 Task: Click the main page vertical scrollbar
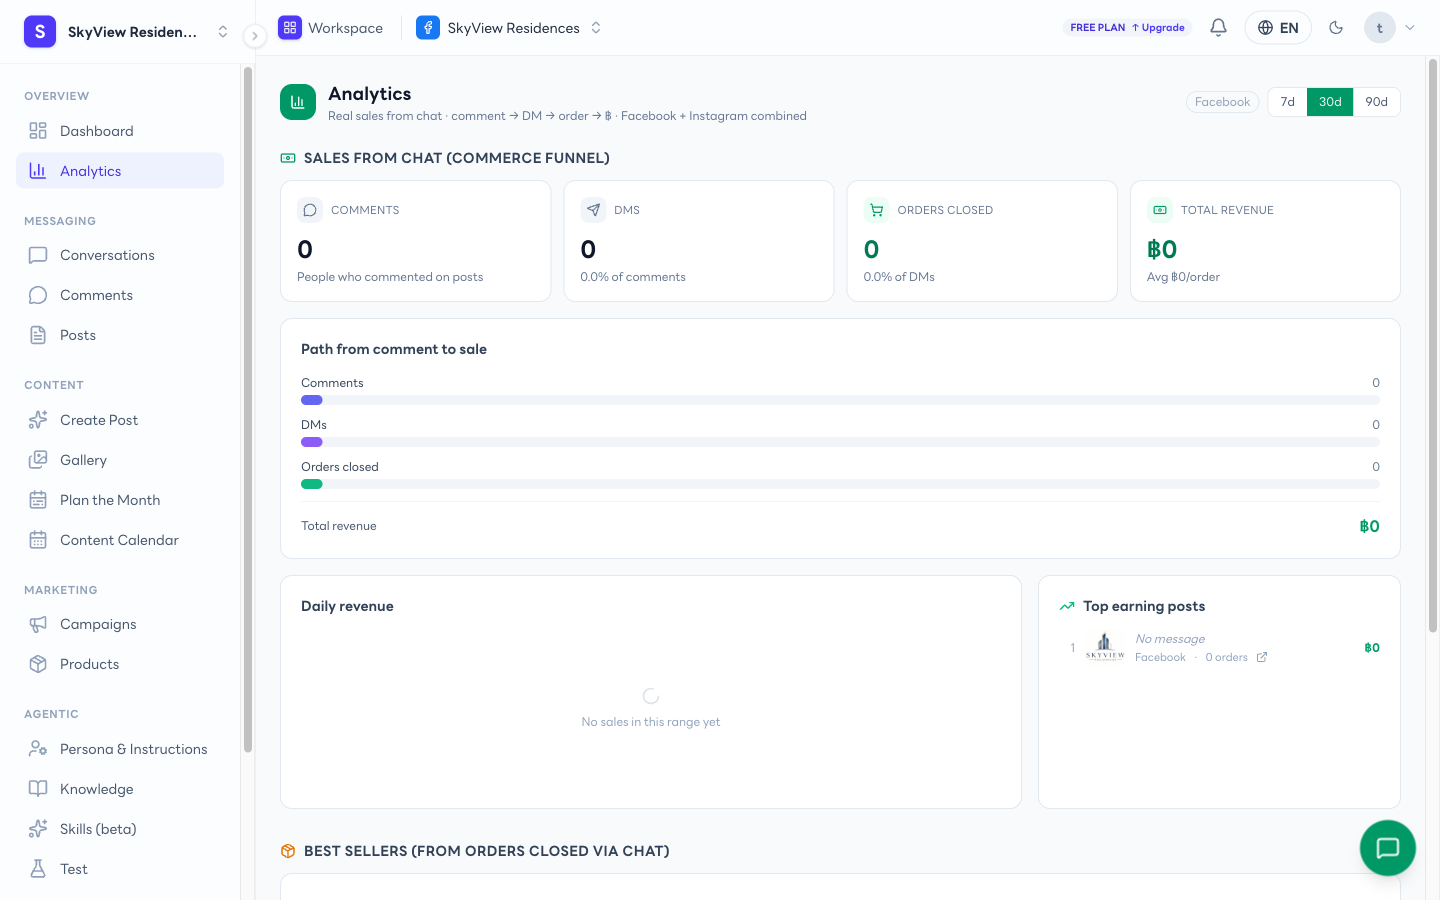click(1432, 345)
